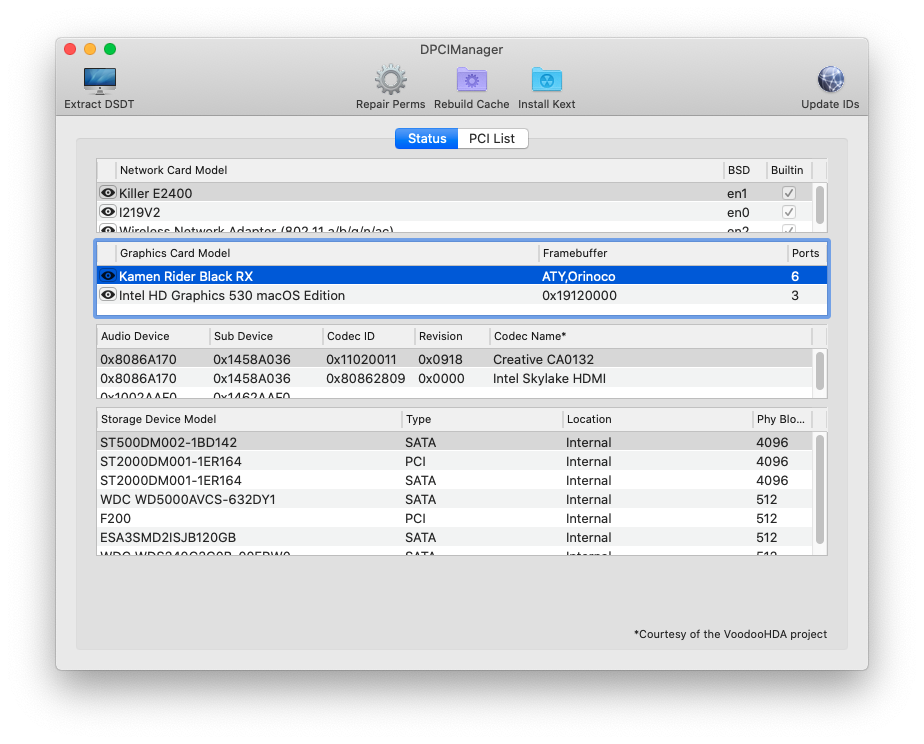
Task: Click the 0x19120000 framebuffer value
Action: tap(579, 295)
